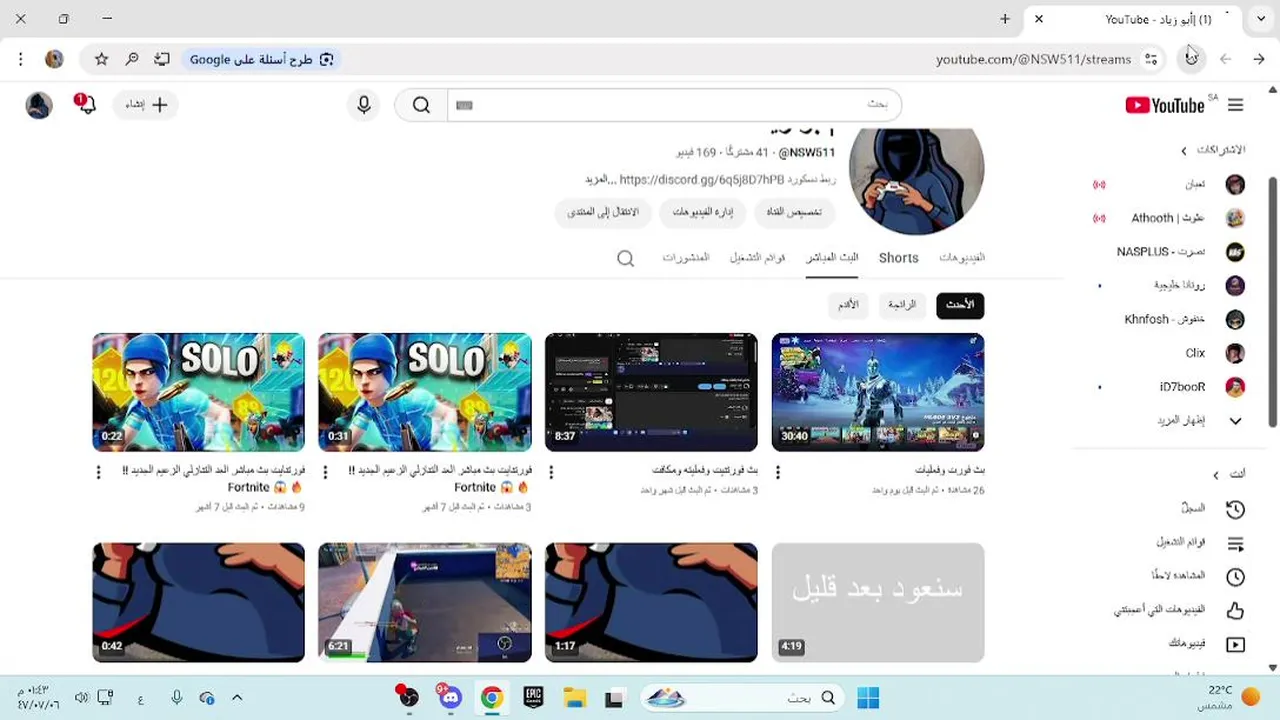Open Epic Games launcher from taskbar
1280x720 pixels.
click(533, 697)
